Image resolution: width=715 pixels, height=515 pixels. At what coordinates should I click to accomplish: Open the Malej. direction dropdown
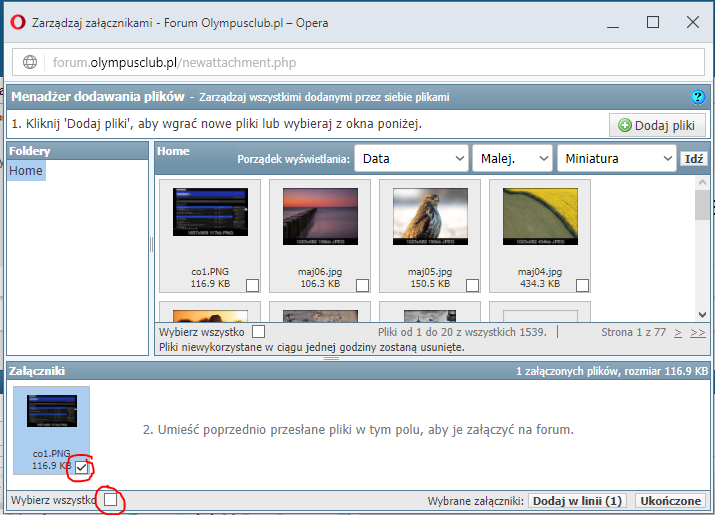click(511, 158)
